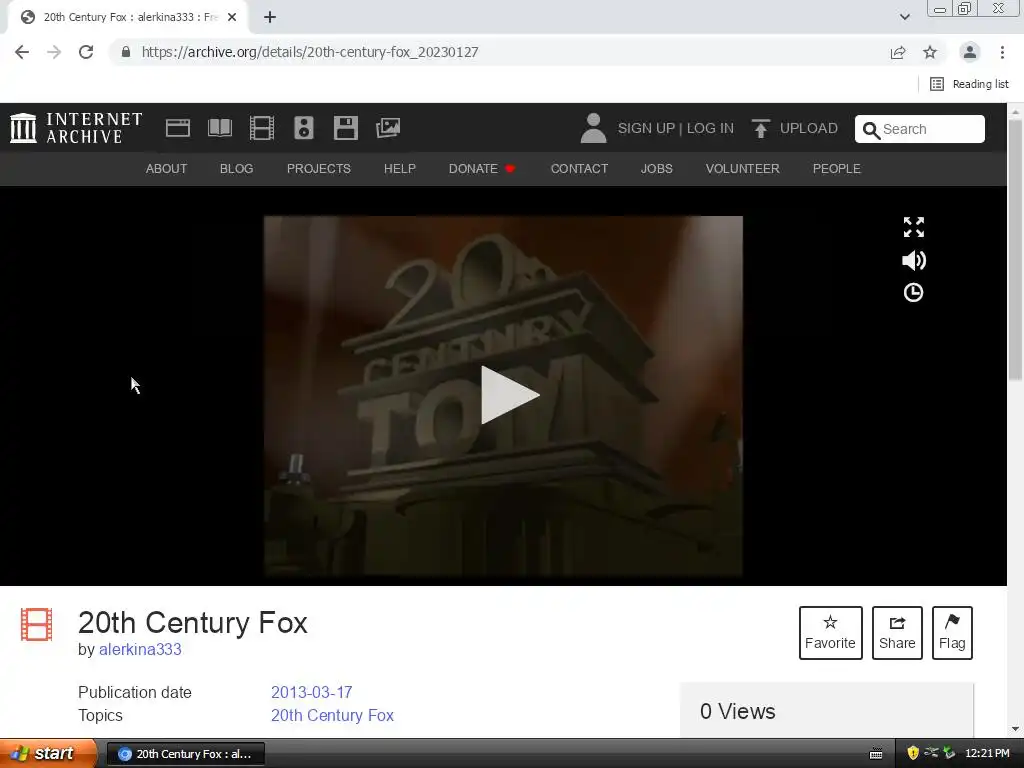Open the JOBS menu item
Image resolution: width=1024 pixels, height=768 pixels.
pyautogui.click(x=656, y=168)
